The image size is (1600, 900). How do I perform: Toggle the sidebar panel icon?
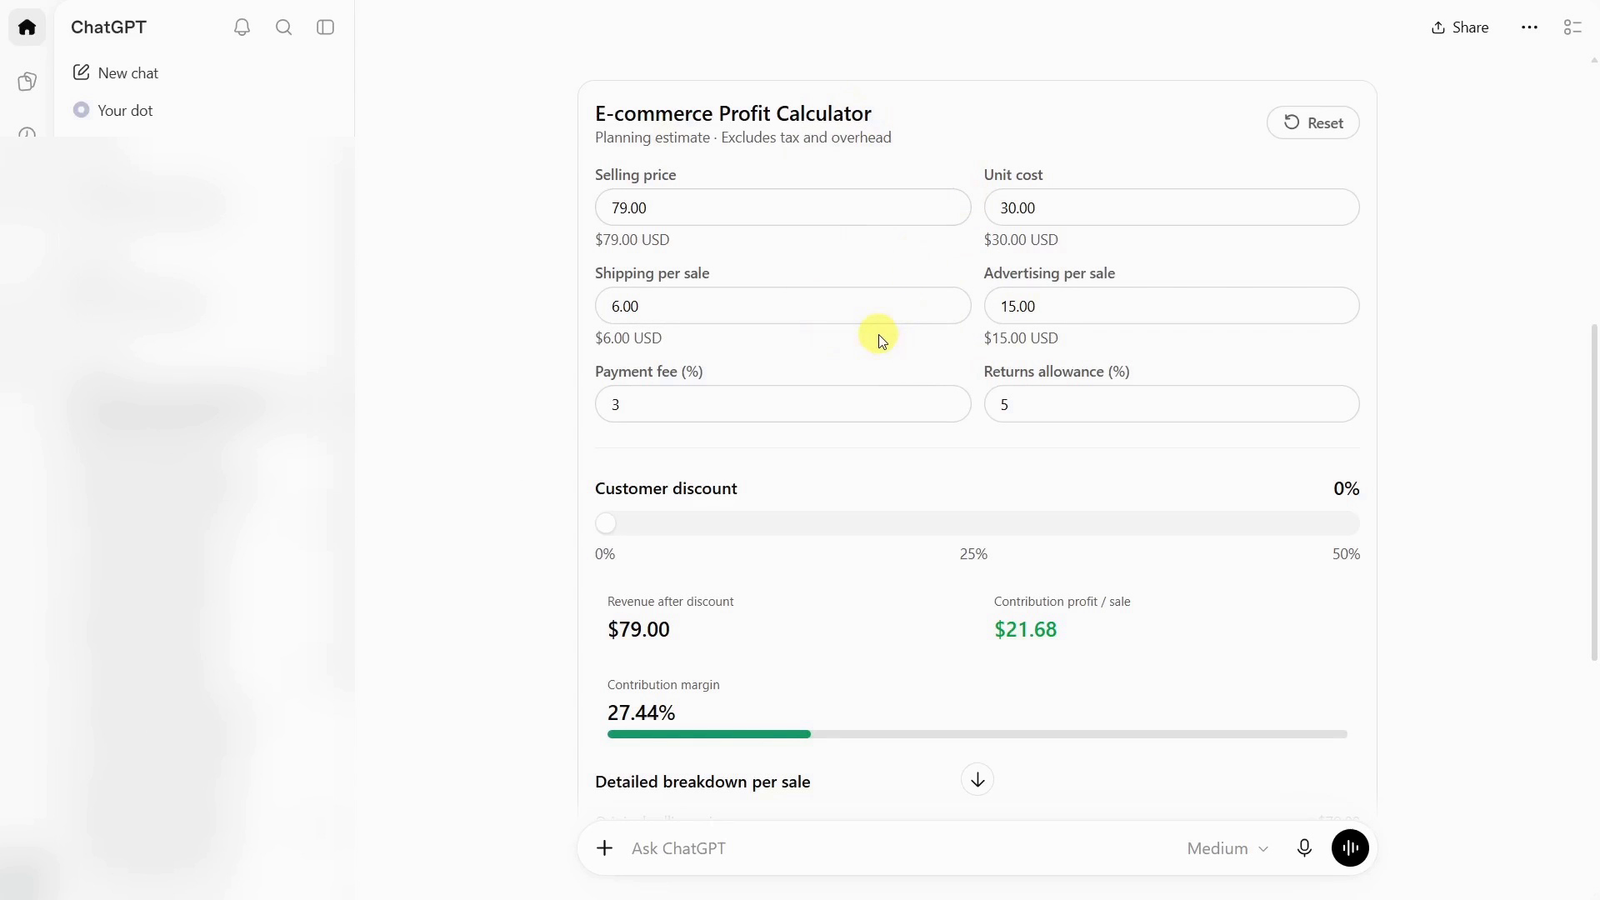tap(325, 27)
